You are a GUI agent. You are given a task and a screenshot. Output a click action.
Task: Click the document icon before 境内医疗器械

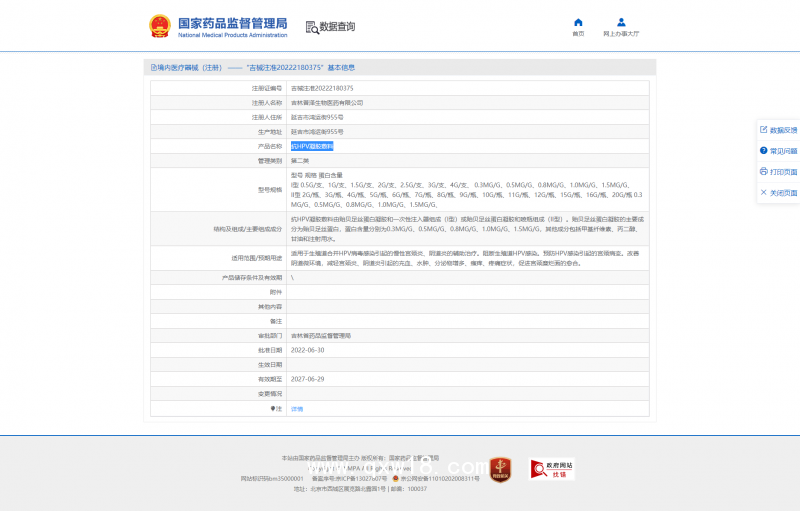(x=154, y=67)
